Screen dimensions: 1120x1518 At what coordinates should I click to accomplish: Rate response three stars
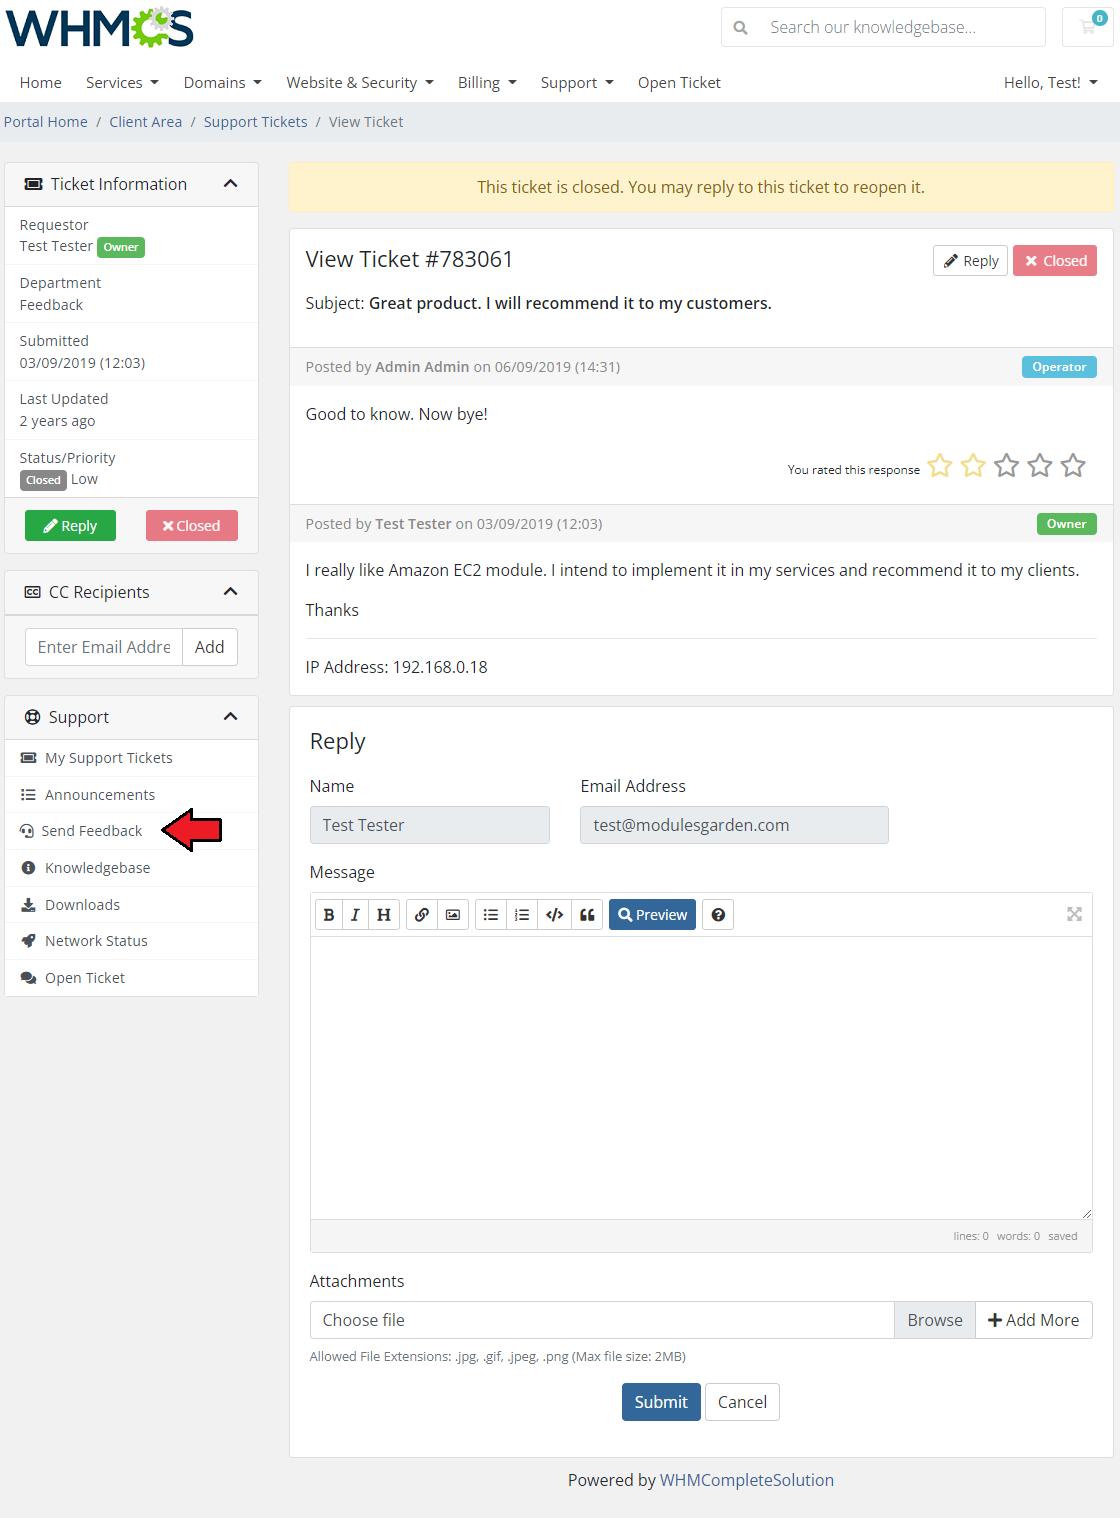pos(1007,466)
